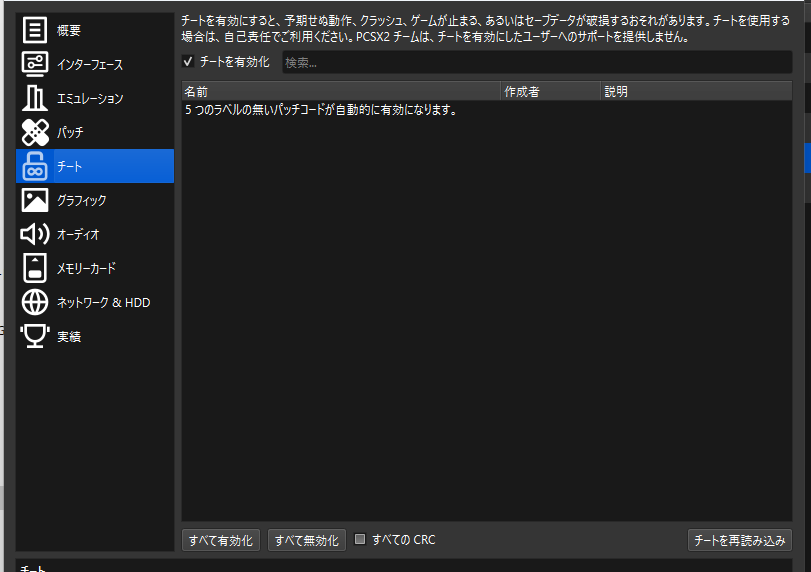This screenshot has height=572, width=811.
Task: Open the ネットワーク & HDD globe icon
Action: coord(35,302)
